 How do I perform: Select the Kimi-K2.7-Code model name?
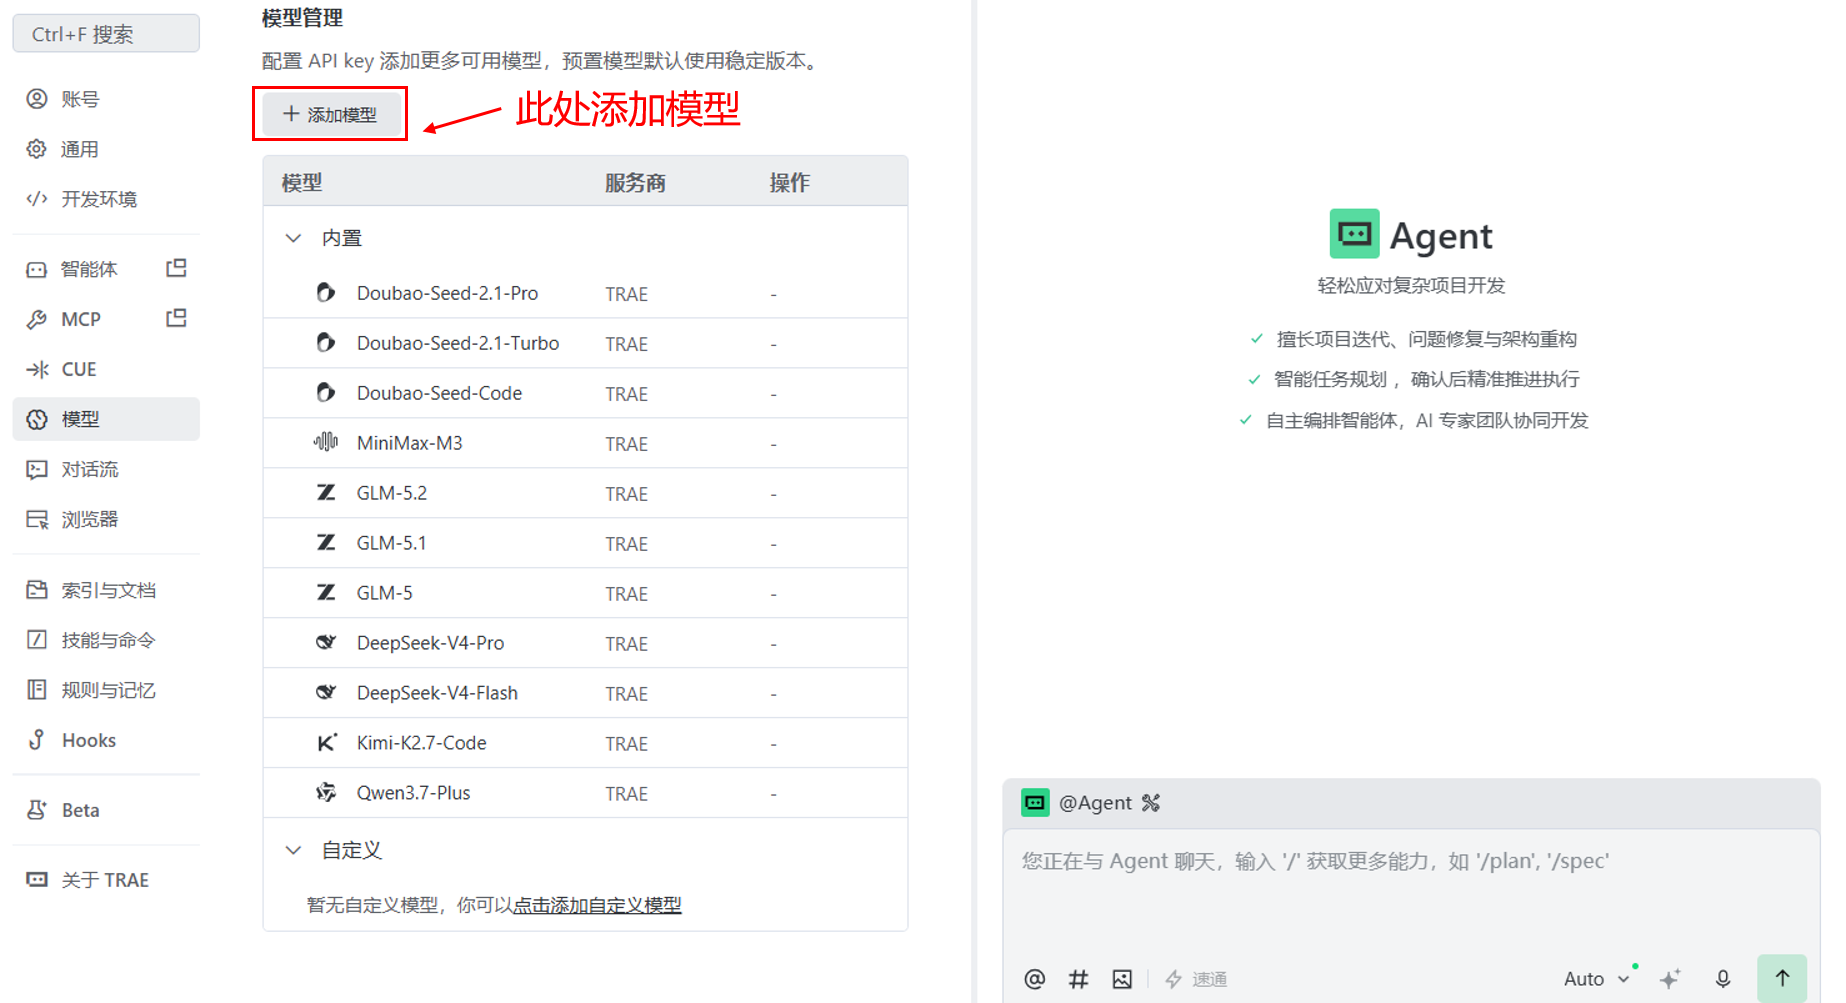[422, 743]
